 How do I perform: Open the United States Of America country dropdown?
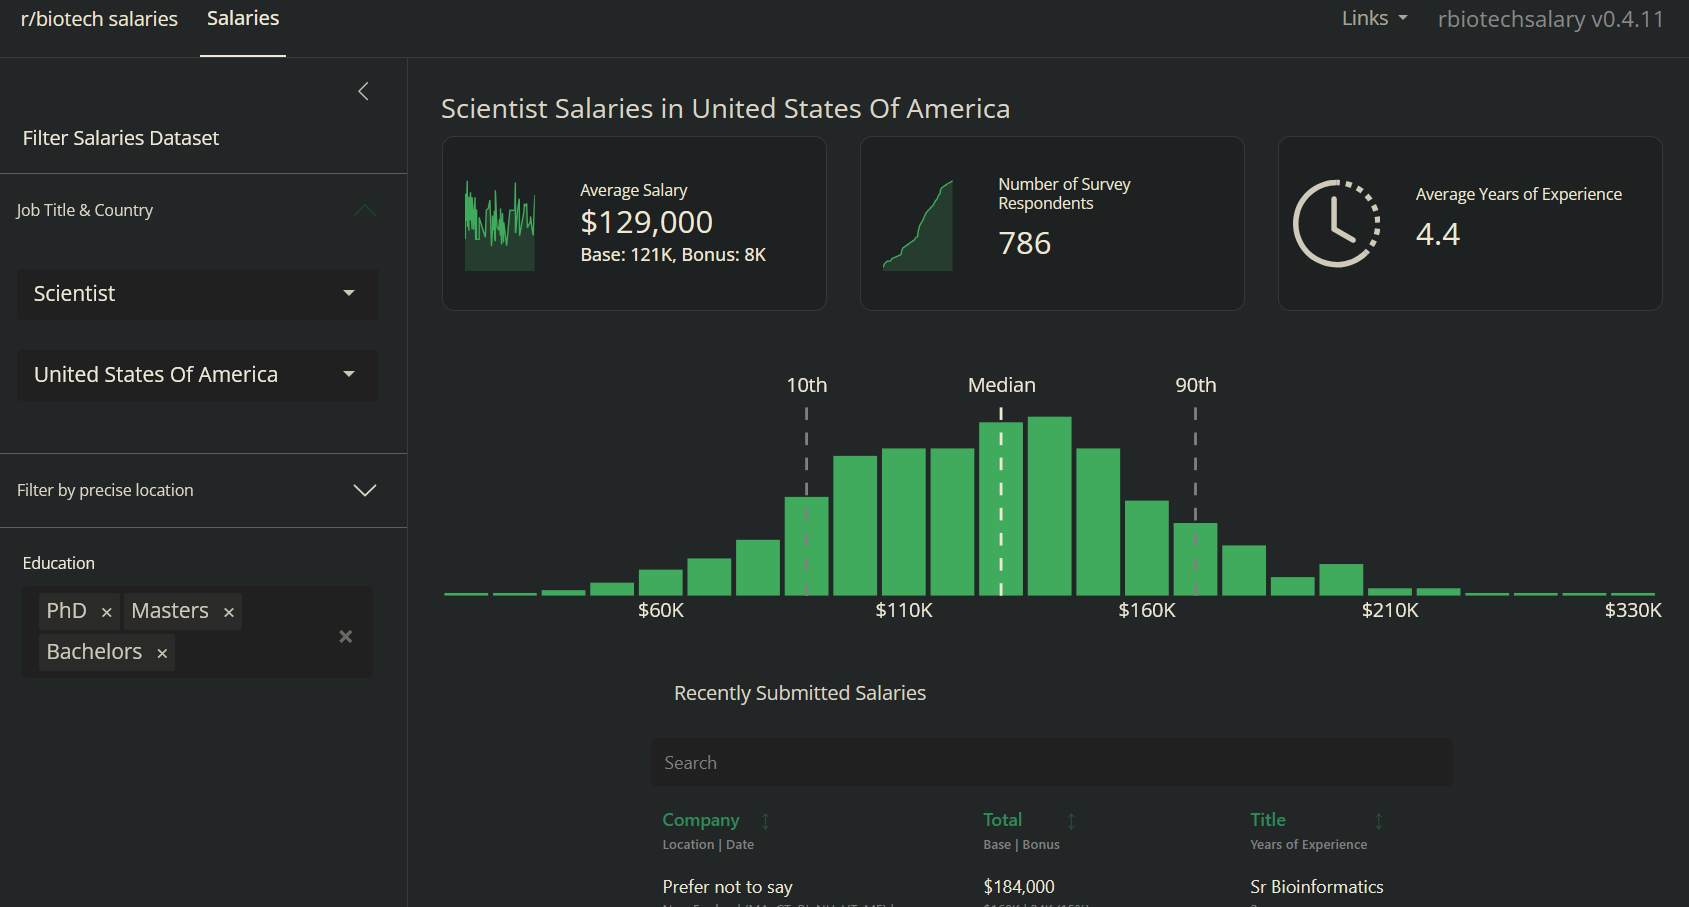[197, 375]
